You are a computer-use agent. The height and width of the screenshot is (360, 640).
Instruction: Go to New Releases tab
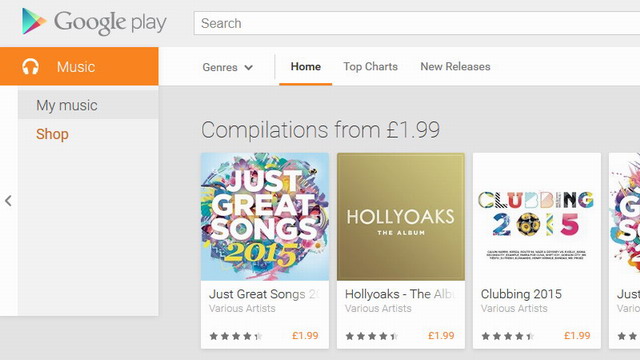(455, 67)
